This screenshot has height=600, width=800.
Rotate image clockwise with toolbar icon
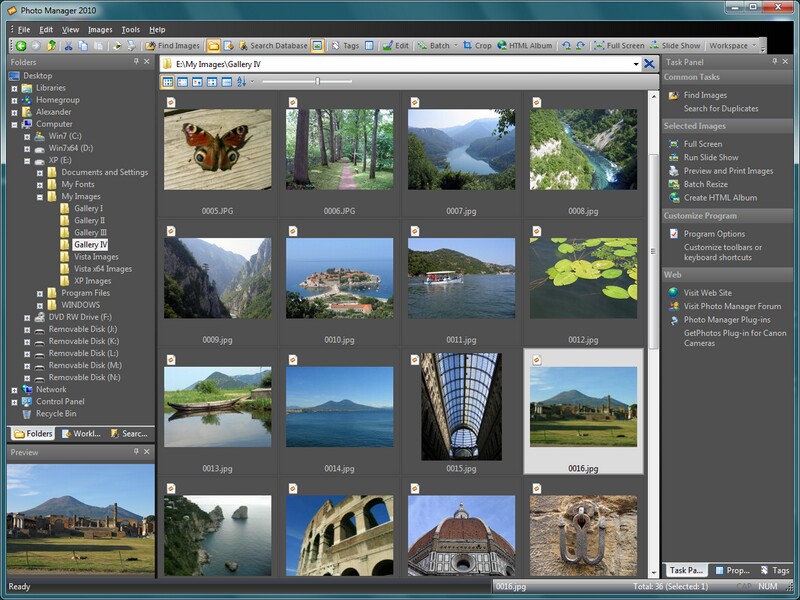[x=581, y=45]
